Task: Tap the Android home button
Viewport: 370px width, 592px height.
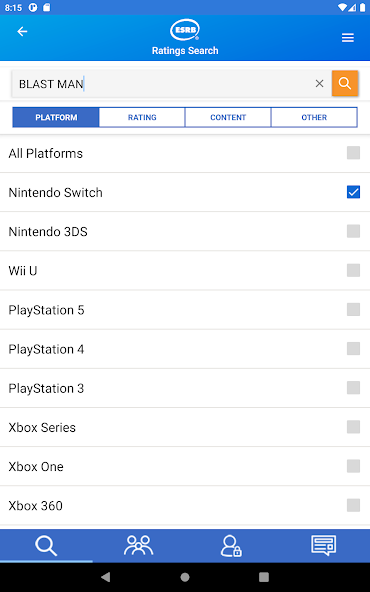Action: [185, 577]
